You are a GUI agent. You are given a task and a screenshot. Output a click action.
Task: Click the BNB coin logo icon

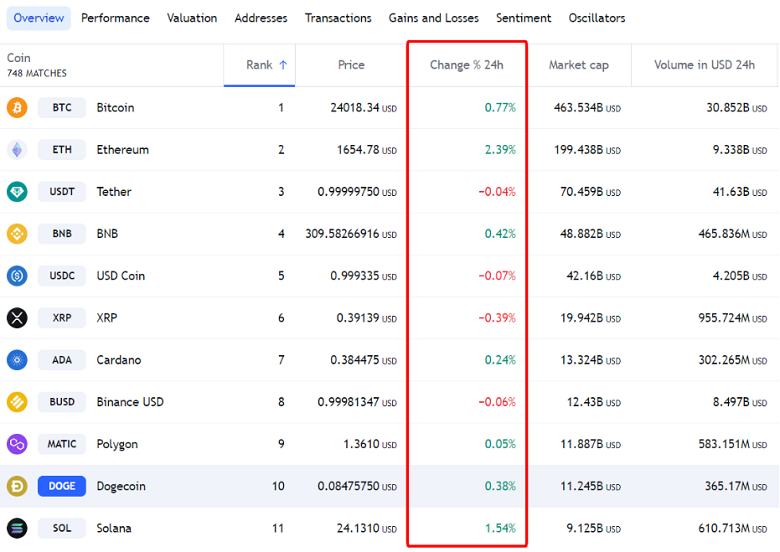(17, 234)
